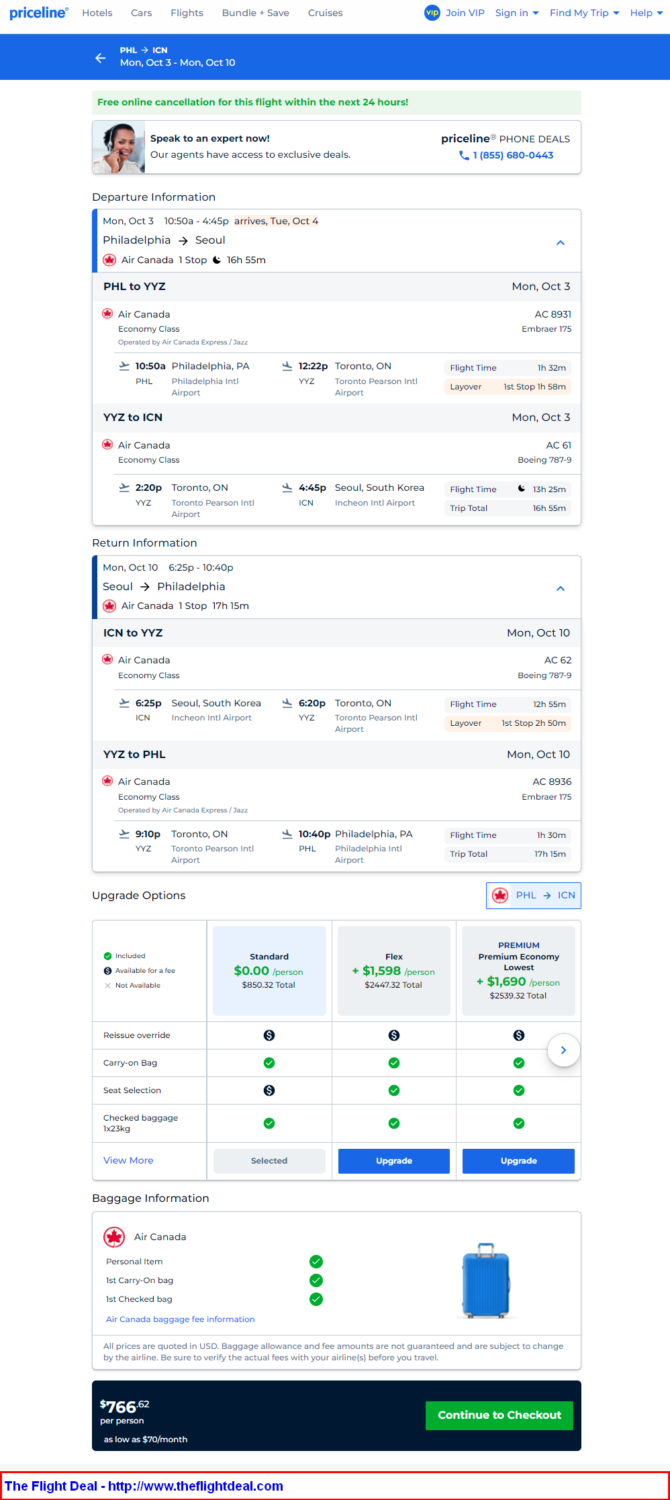
Task: Open the Cruises tab
Action: point(325,13)
